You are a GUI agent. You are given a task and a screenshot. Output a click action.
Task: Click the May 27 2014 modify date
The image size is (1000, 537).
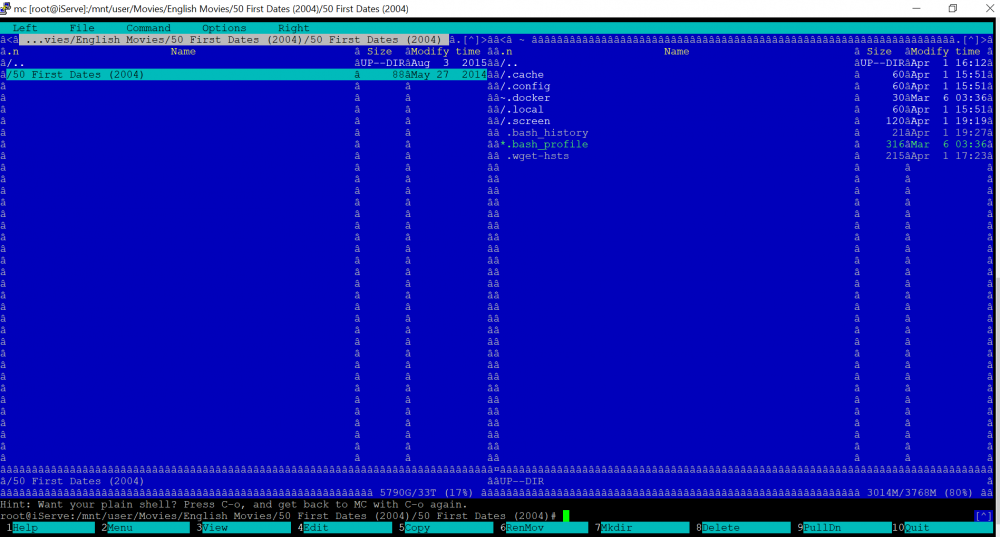[x=449, y=75]
